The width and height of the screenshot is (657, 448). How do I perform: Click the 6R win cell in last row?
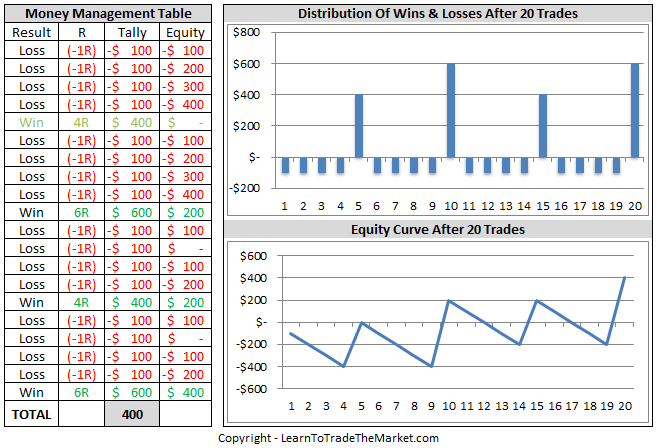pyautogui.click(x=81, y=392)
